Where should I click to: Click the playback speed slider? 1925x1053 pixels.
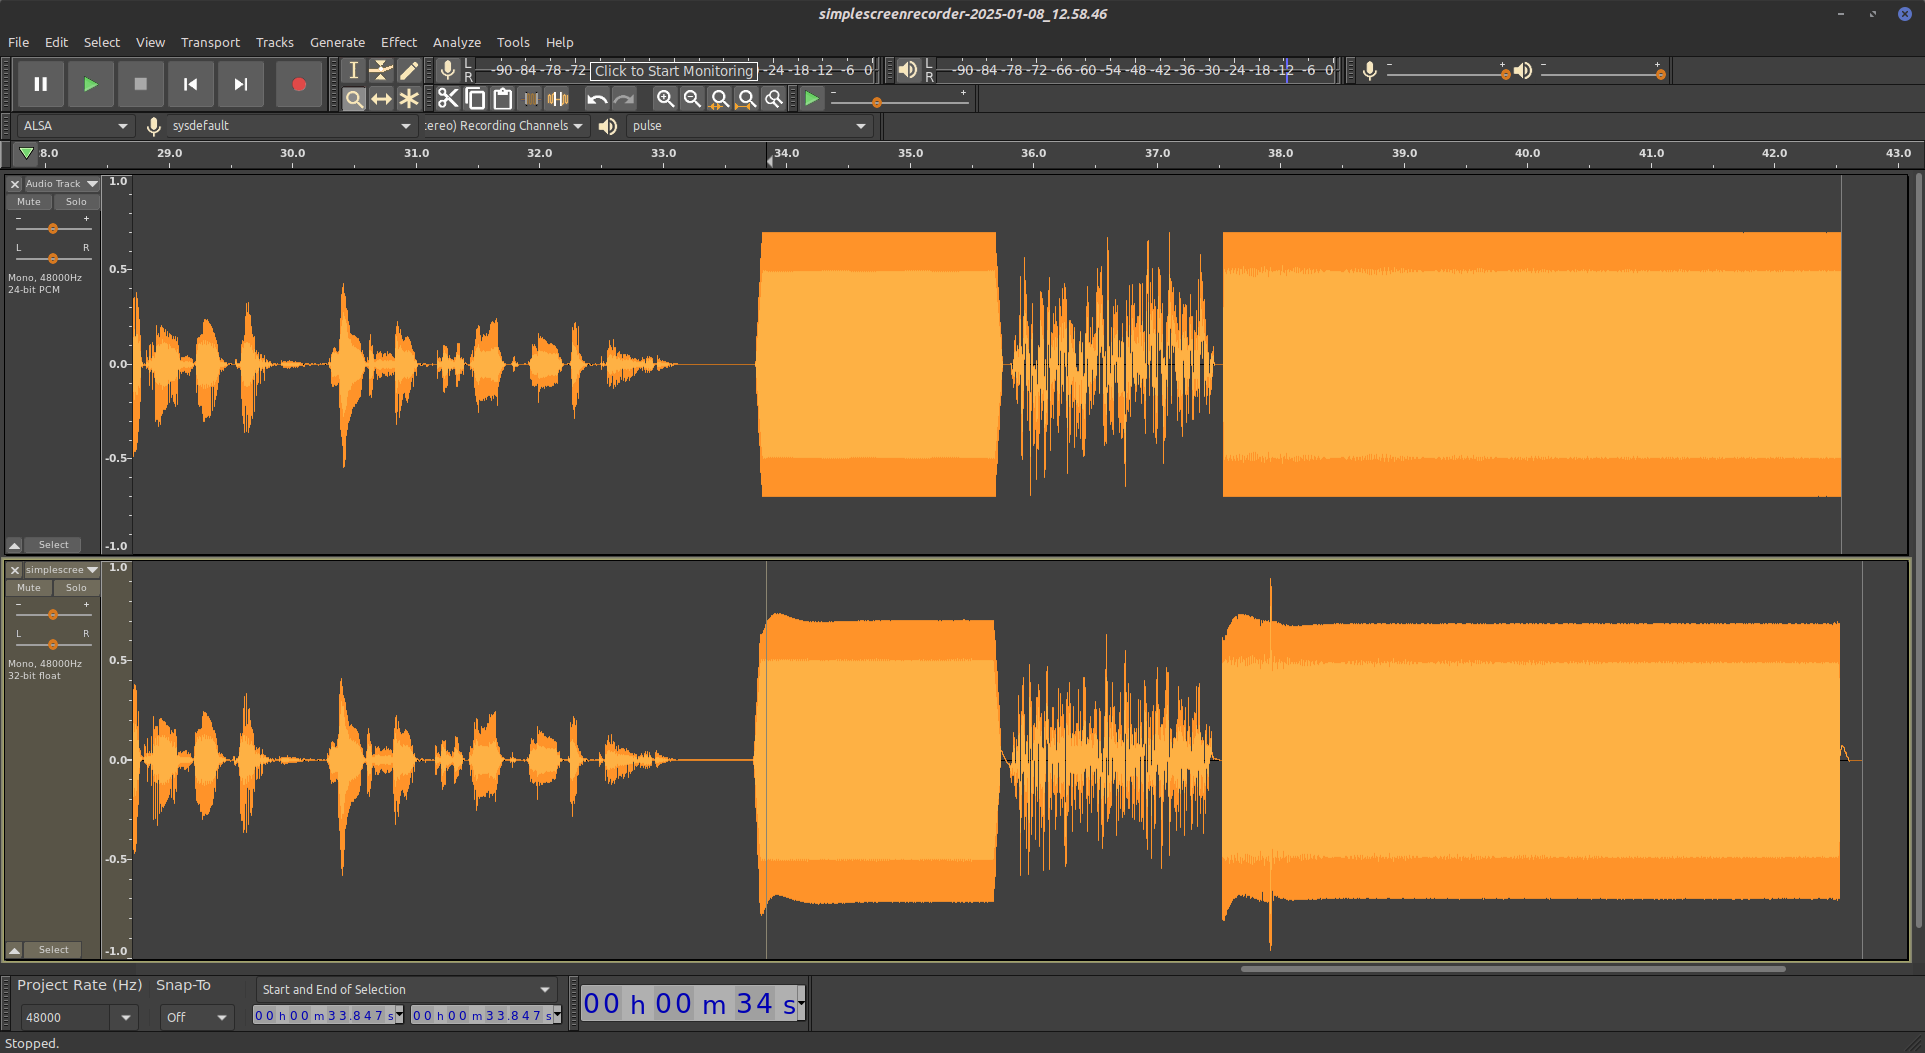pos(899,102)
